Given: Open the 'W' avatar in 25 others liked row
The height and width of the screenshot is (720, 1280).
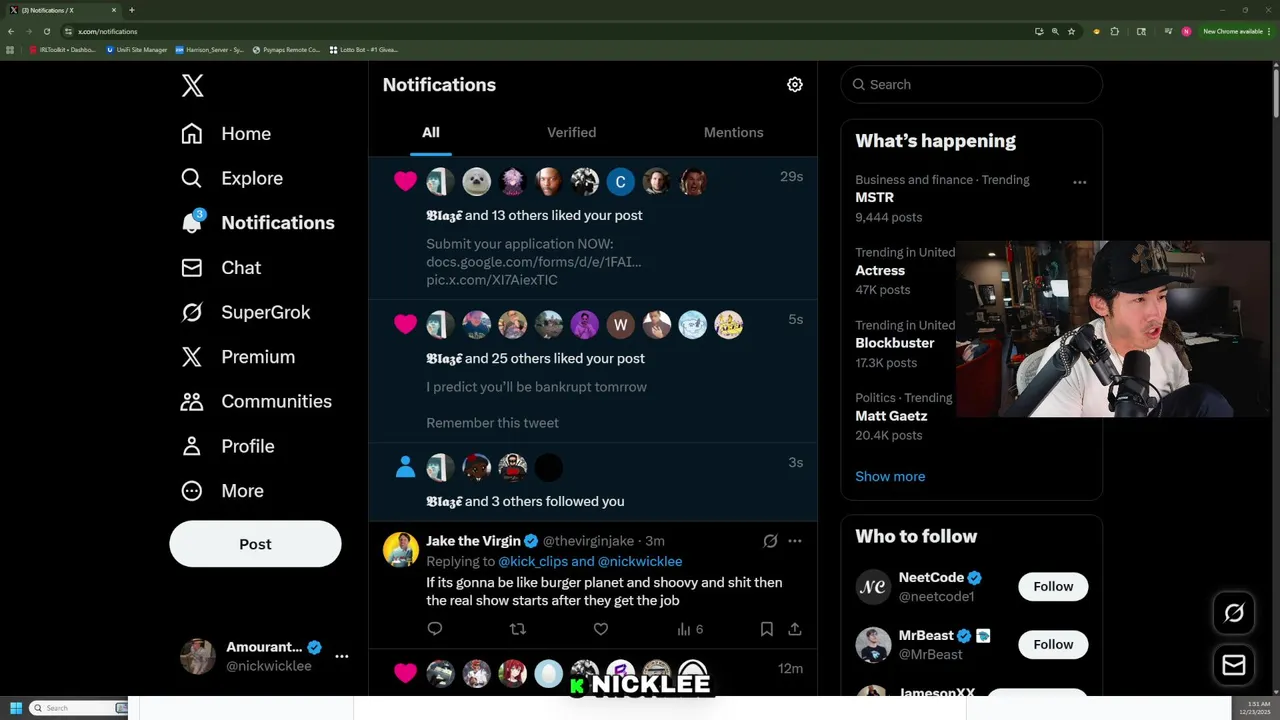Looking at the screenshot, I should click(621, 325).
